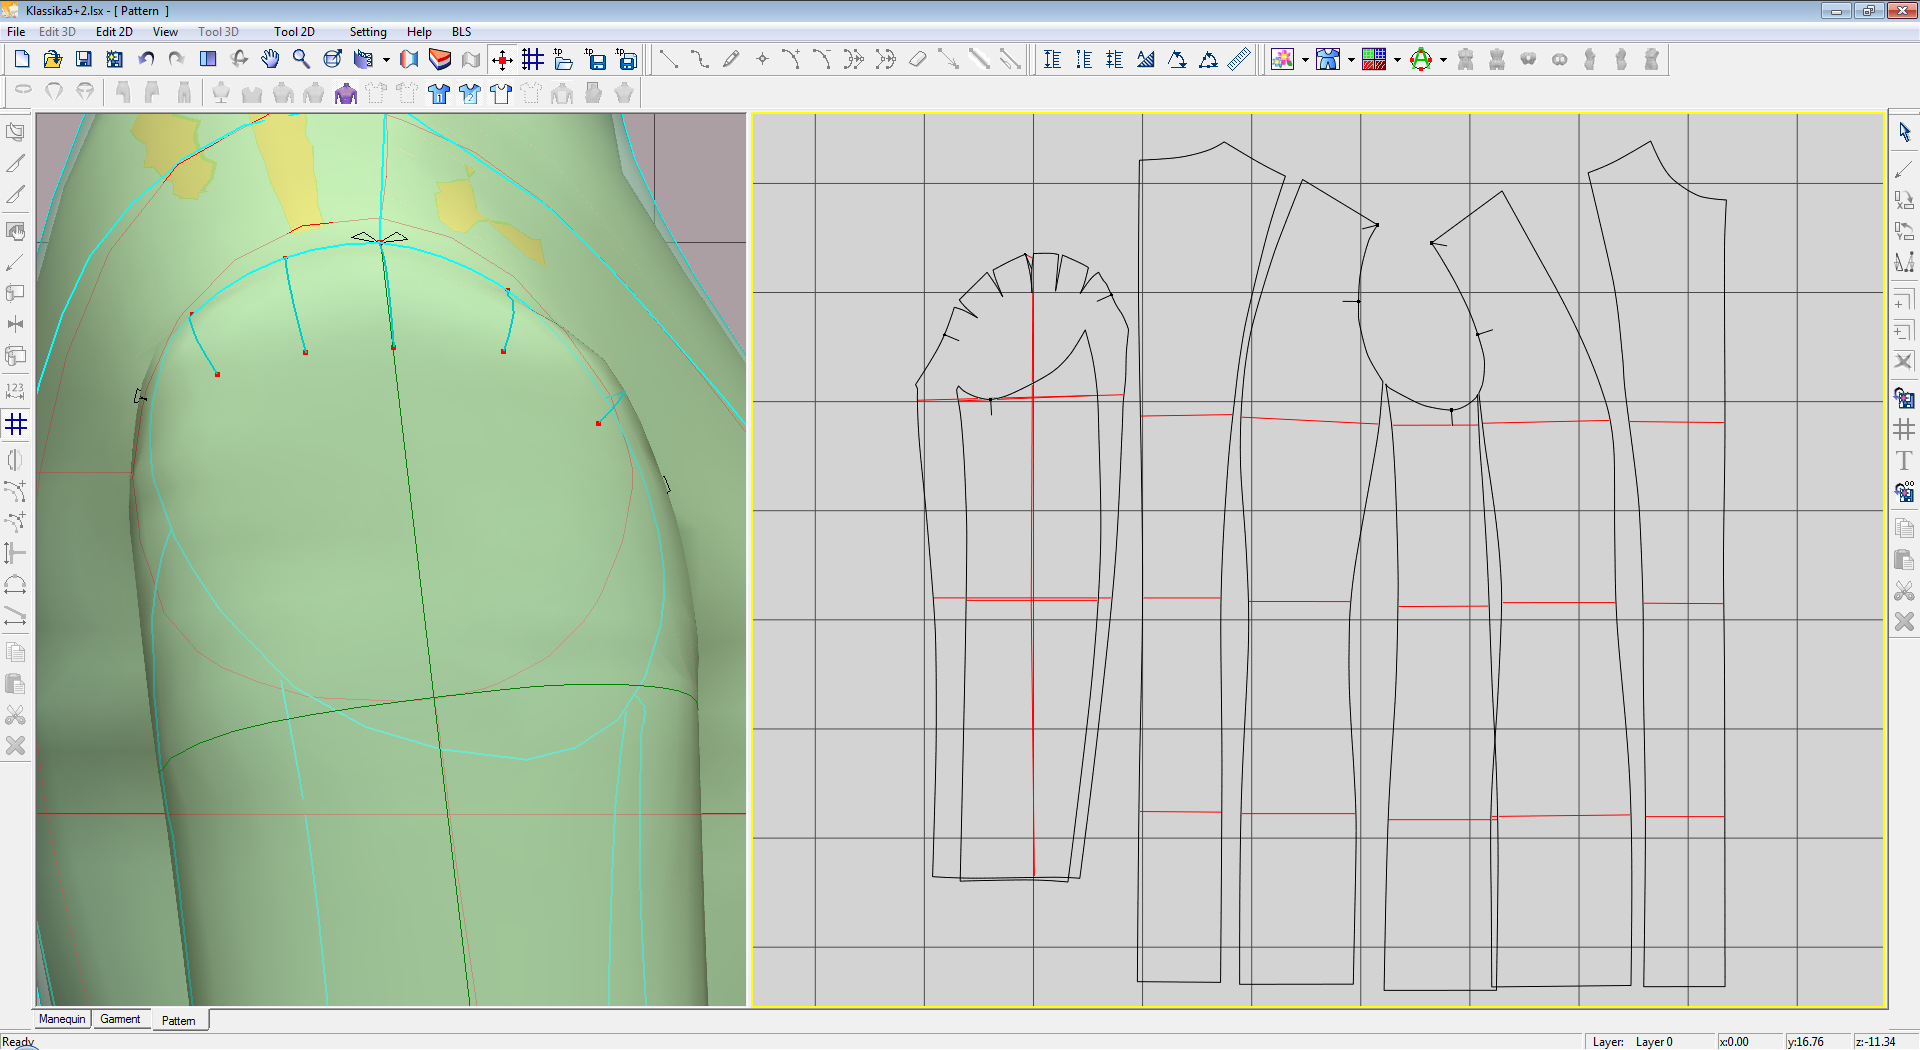The image size is (1920, 1050).
Task: Click the text T tool on right toolbar
Action: (1904, 461)
